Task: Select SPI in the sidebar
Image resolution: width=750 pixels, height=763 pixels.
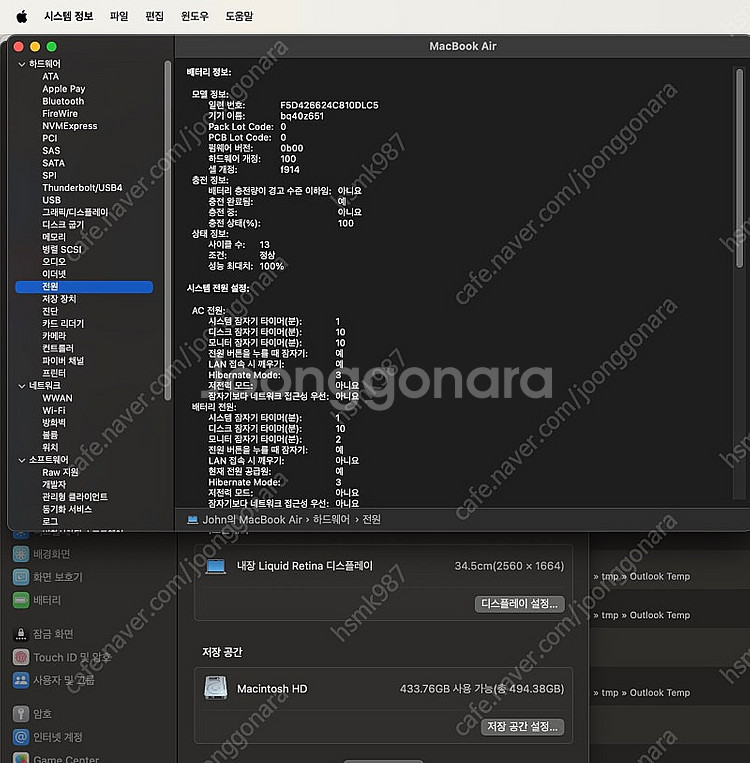Action: tap(49, 175)
